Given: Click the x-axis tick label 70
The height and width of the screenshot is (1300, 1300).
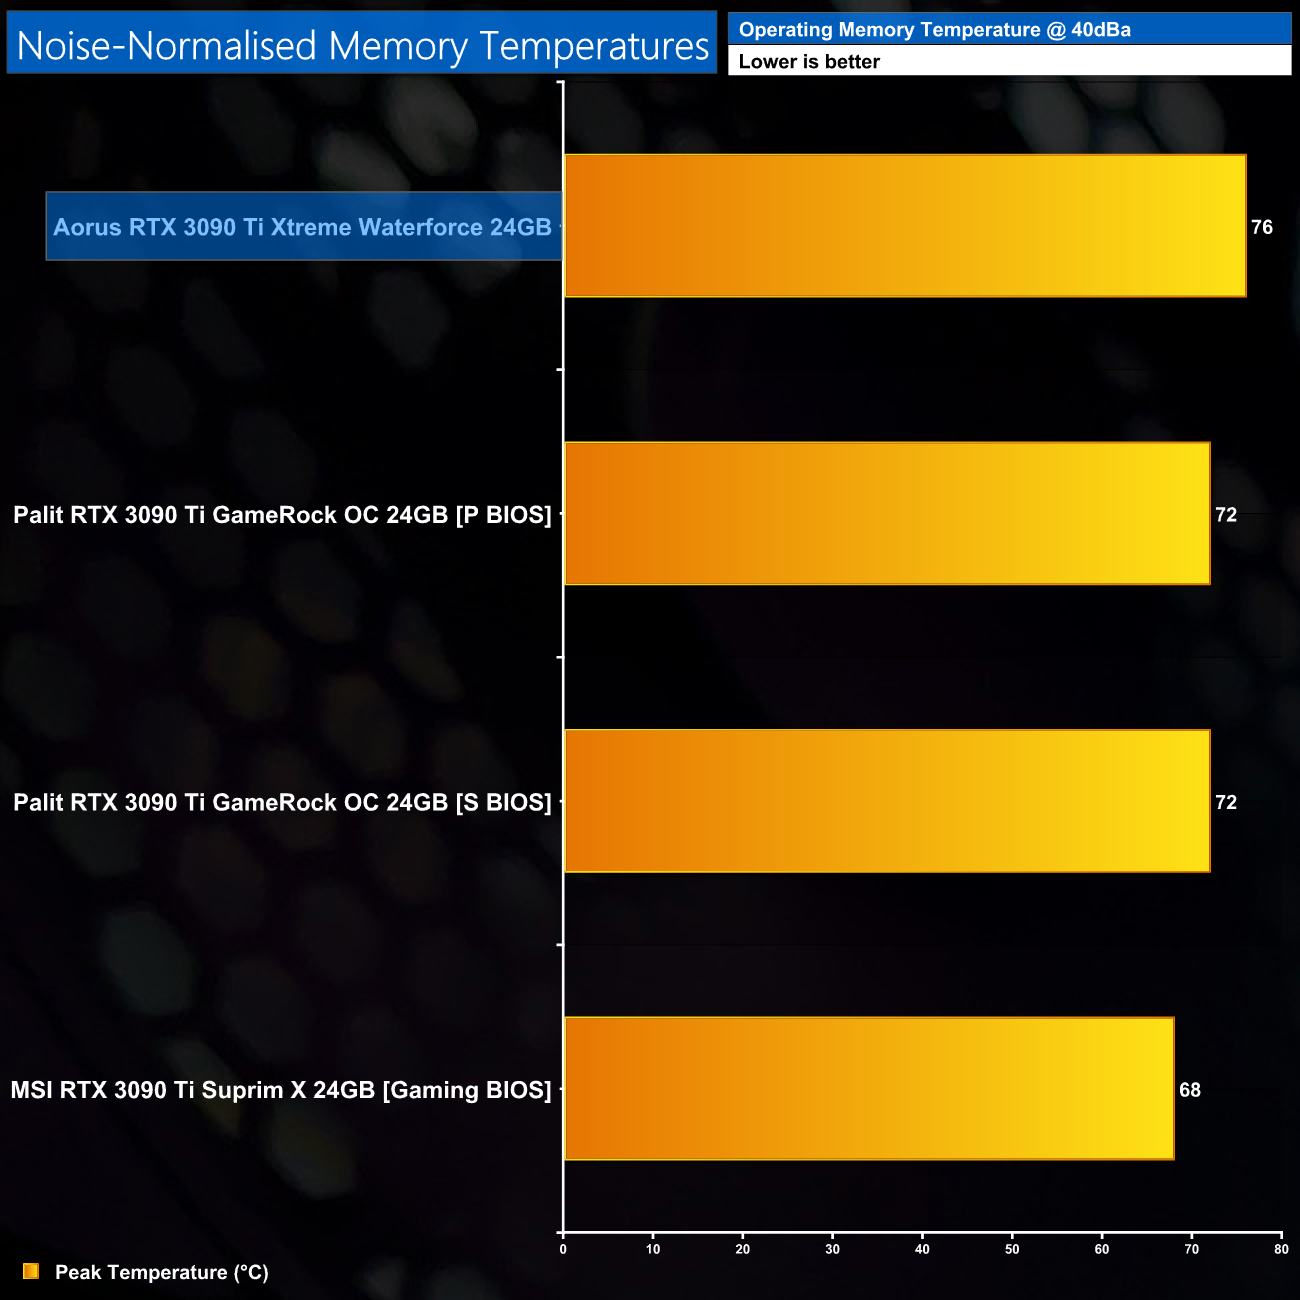Looking at the screenshot, I should (1192, 1249).
